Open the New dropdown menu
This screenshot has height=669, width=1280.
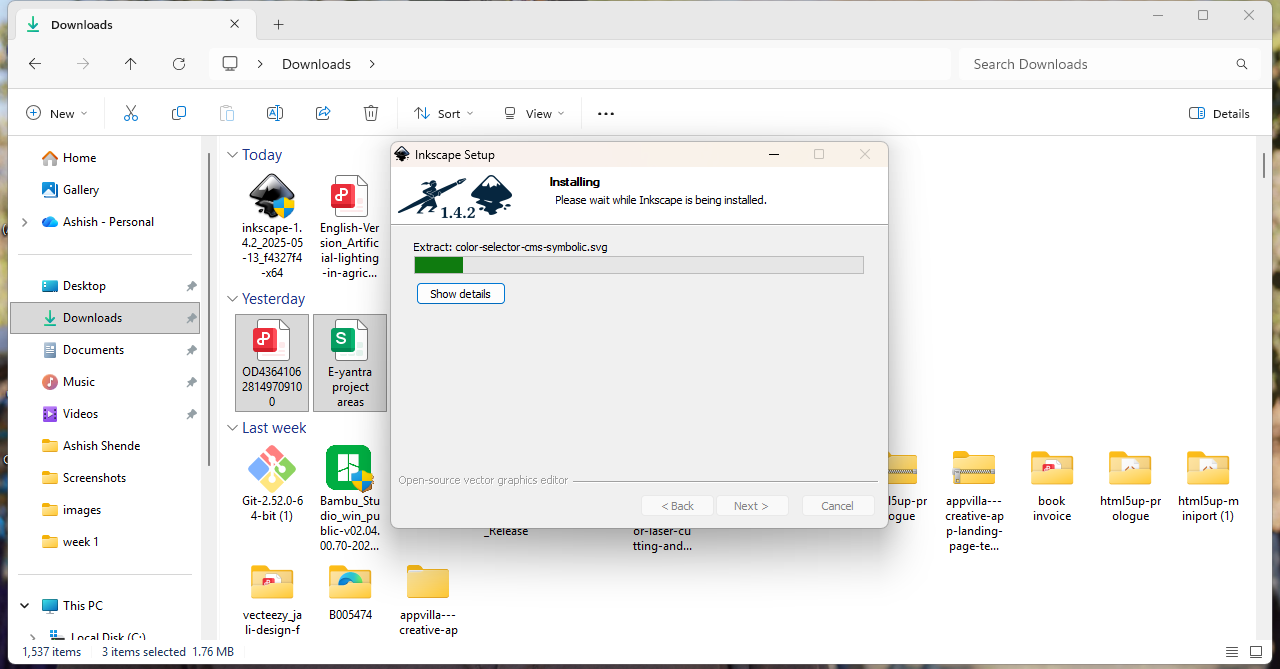(x=56, y=113)
